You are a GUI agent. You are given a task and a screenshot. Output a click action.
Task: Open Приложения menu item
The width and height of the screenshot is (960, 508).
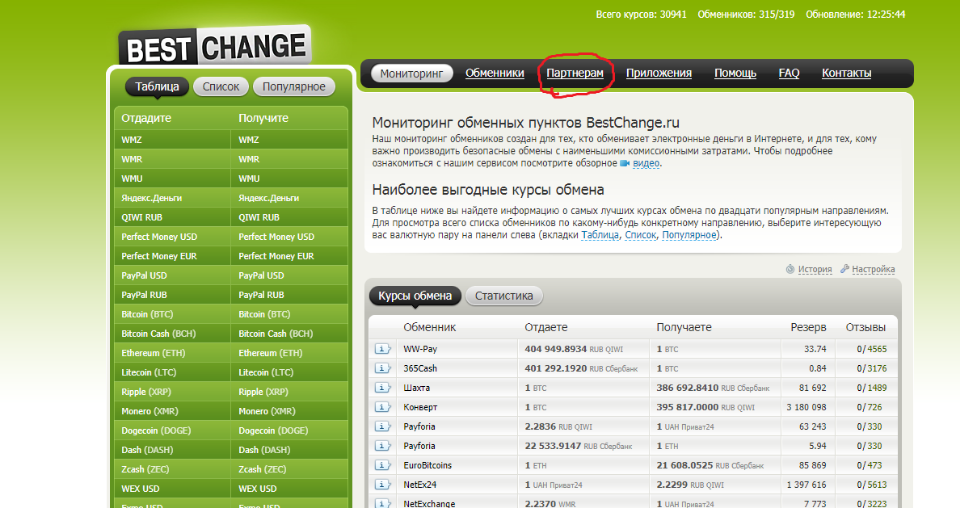point(659,73)
